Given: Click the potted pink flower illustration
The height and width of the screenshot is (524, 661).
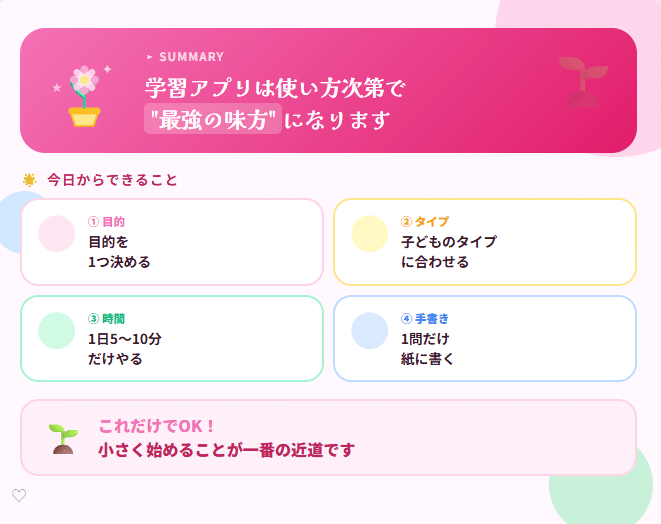Looking at the screenshot, I should click(84, 96).
